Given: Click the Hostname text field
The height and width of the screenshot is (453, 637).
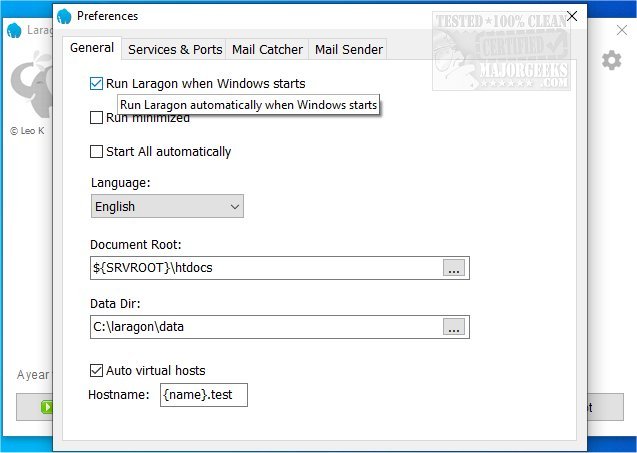Looking at the screenshot, I should pyautogui.click(x=204, y=395).
